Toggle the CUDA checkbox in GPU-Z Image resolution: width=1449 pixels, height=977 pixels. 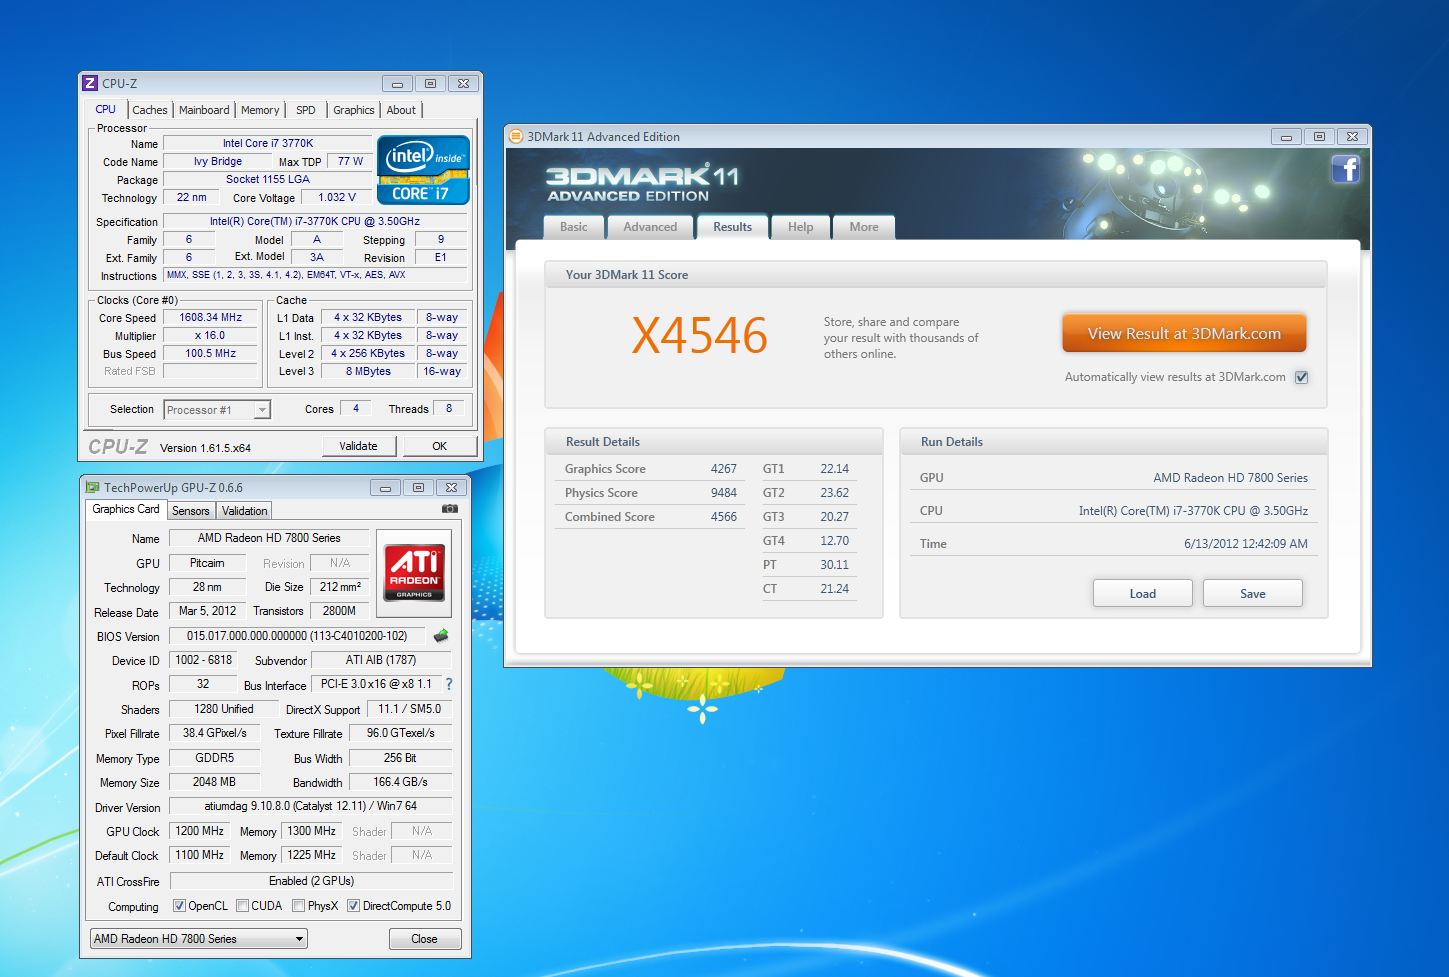tap(242, 906)
